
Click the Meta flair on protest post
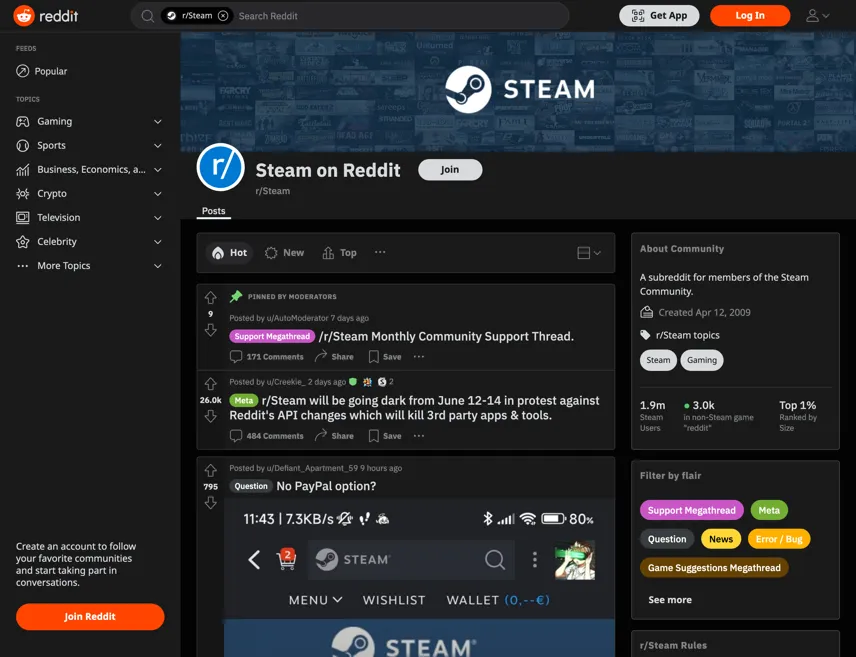[243, 400]
